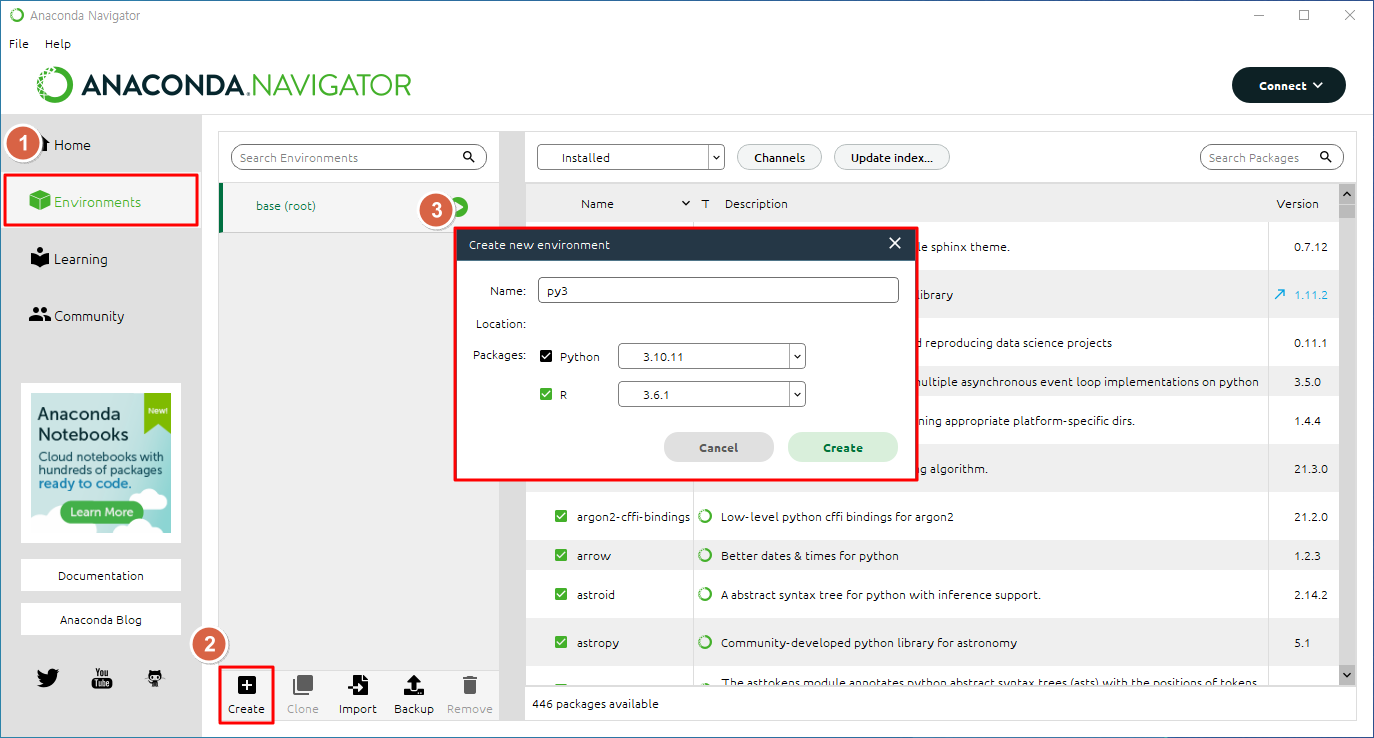This screenshot has height=738, width=1374.
Task: Open the GitHub icon link
Action: pyautogui.click(x=155, y=678)
